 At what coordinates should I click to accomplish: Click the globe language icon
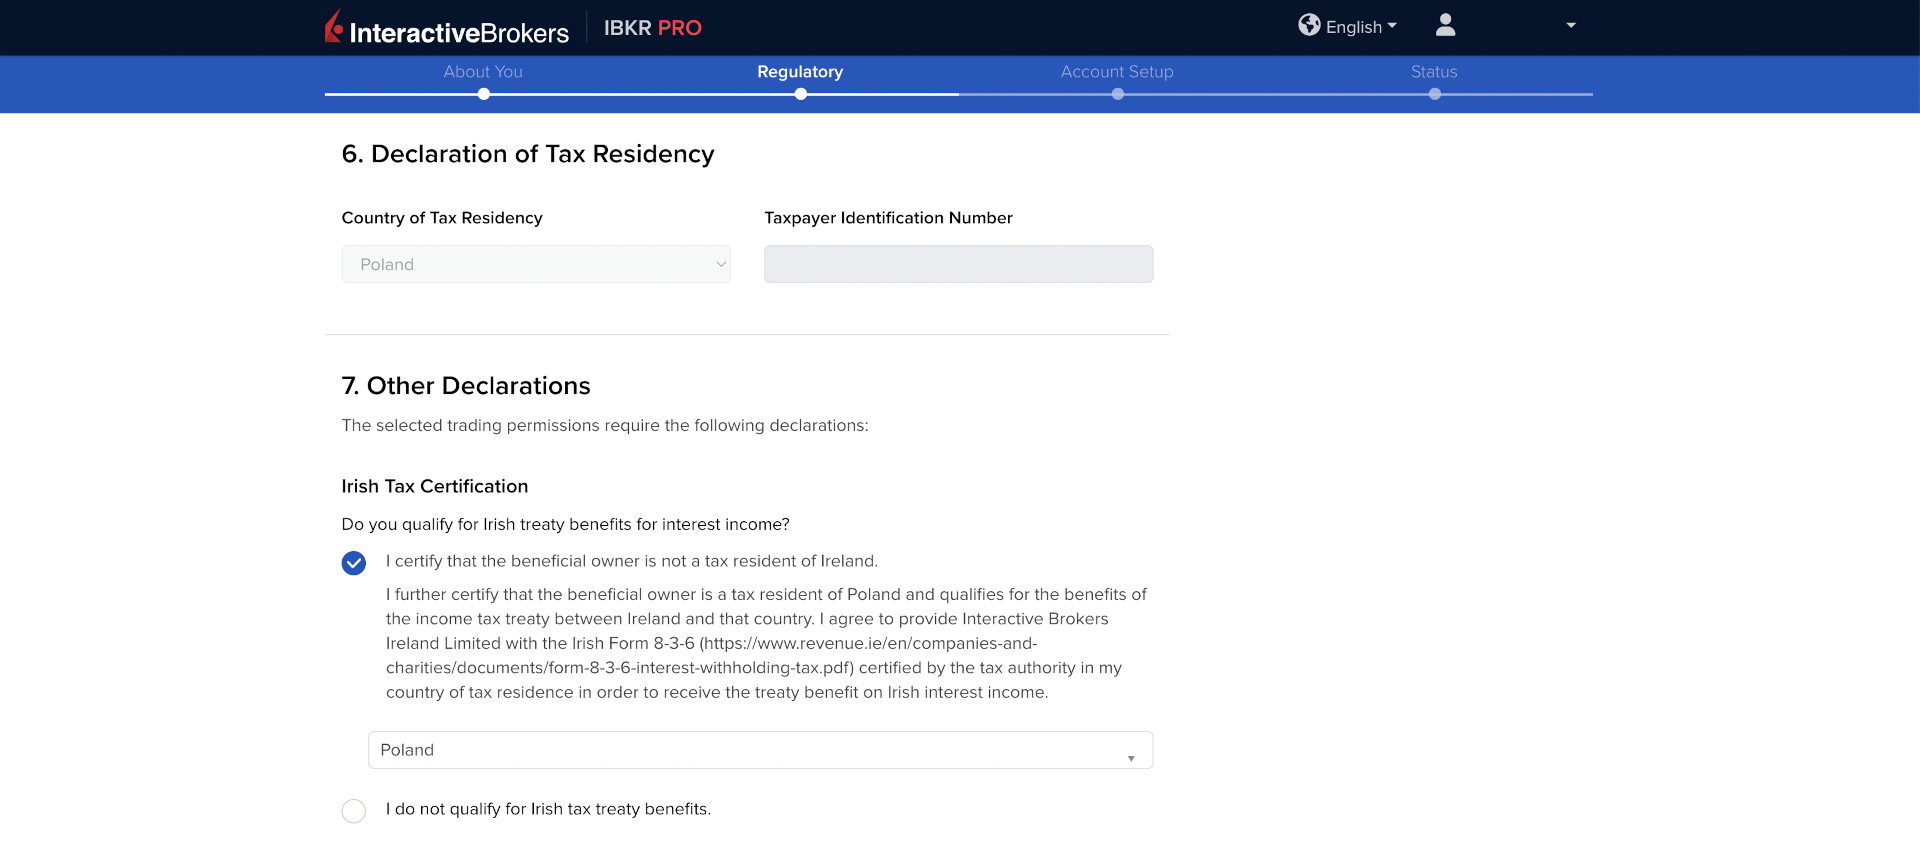pyautogui.click(x=1309, y=25)
